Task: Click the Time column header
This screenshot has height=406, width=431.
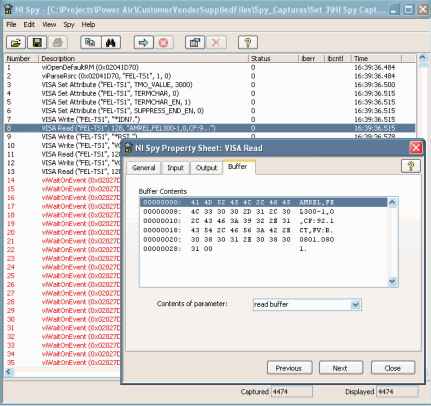Action: tap(377, 58)
